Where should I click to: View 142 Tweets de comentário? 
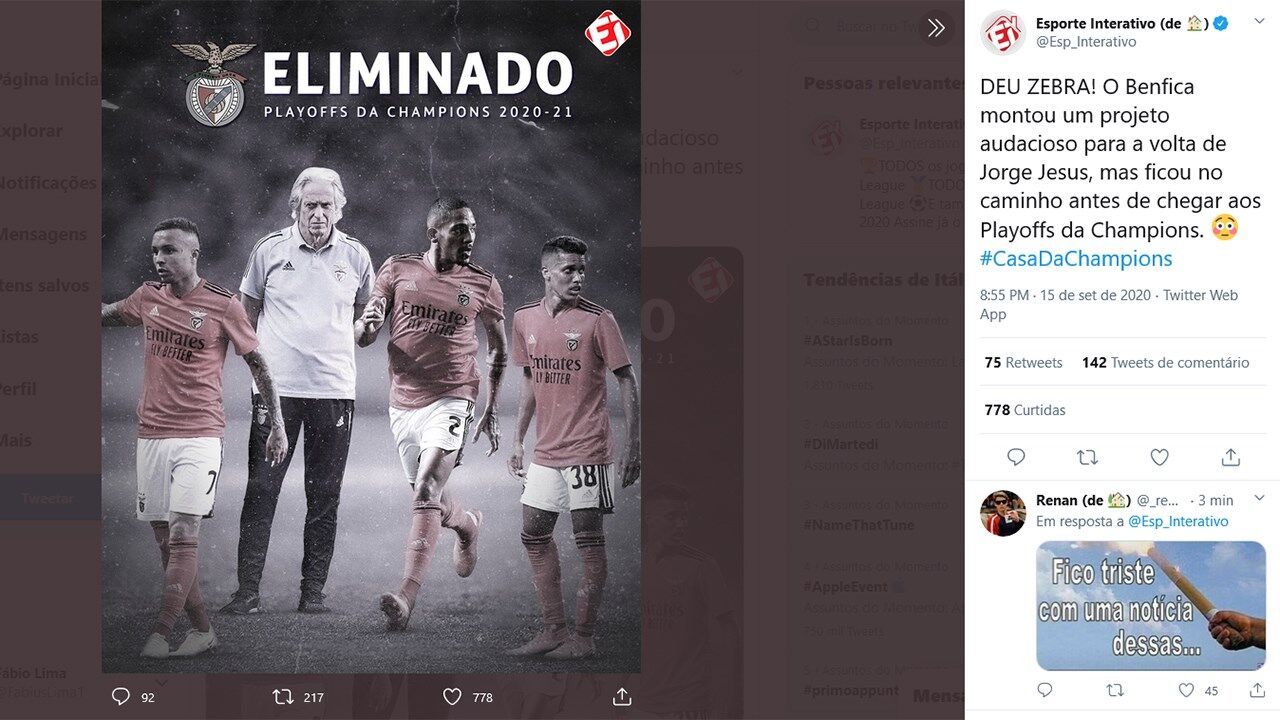[1165, 362]
